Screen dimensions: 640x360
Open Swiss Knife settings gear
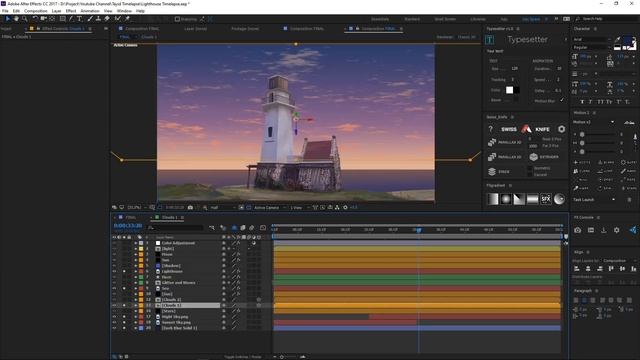[562, 129]
